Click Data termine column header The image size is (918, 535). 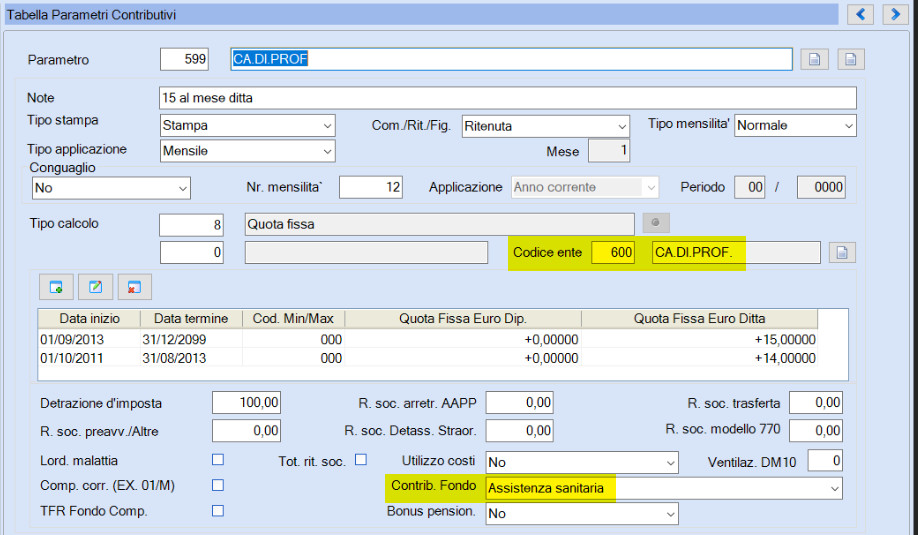pos(191,318)
